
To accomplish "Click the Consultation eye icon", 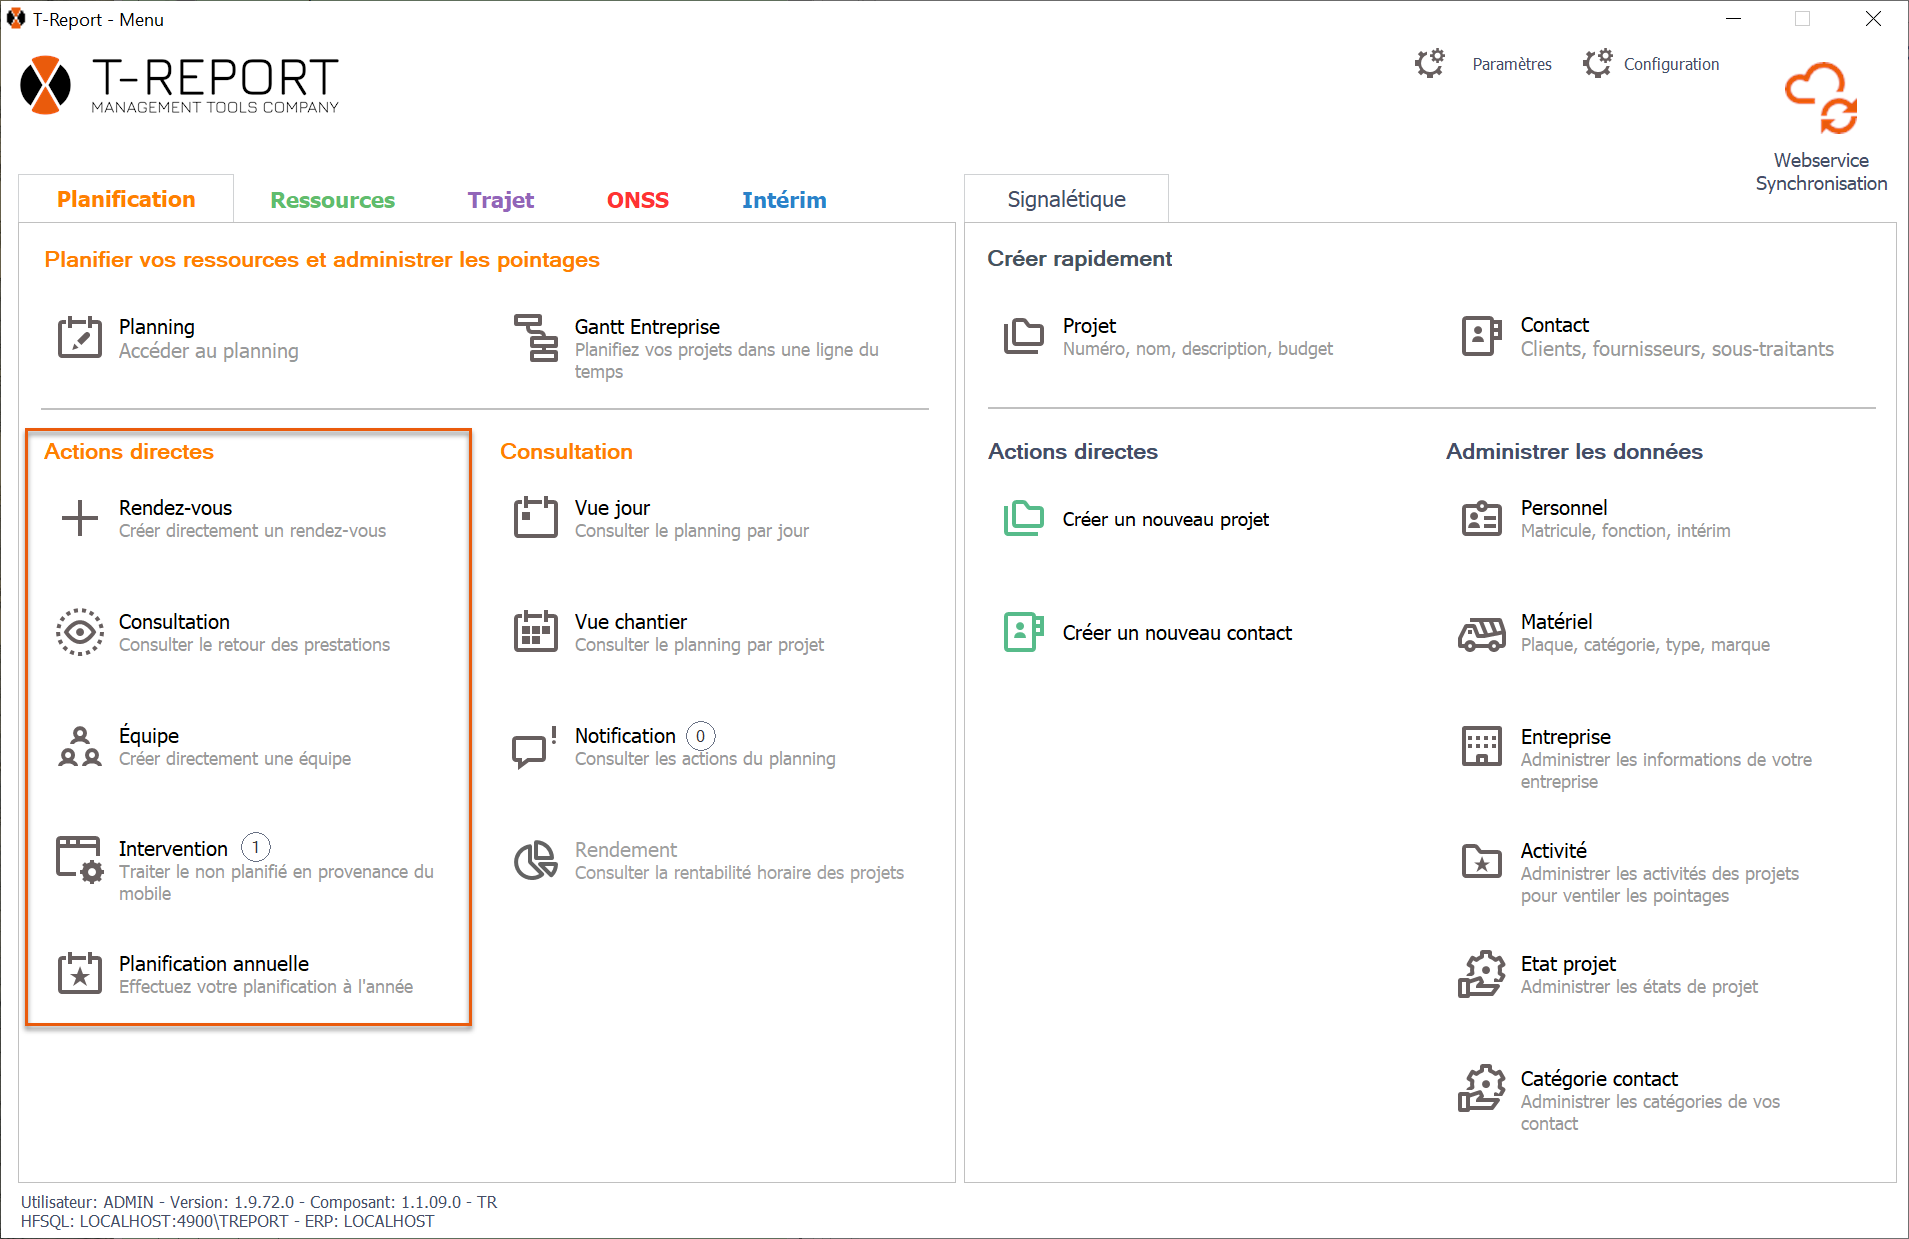I will (79, 632).
